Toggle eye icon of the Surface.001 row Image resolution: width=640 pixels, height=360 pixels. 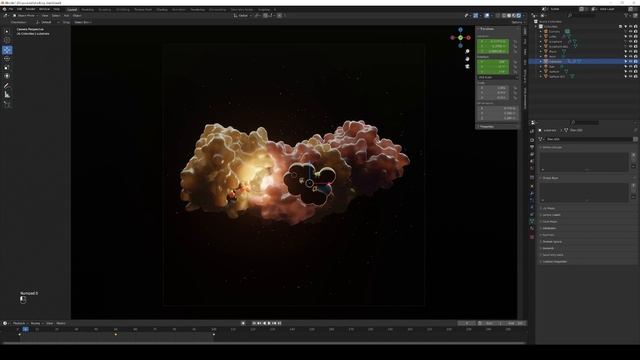(x=631, y=77)
